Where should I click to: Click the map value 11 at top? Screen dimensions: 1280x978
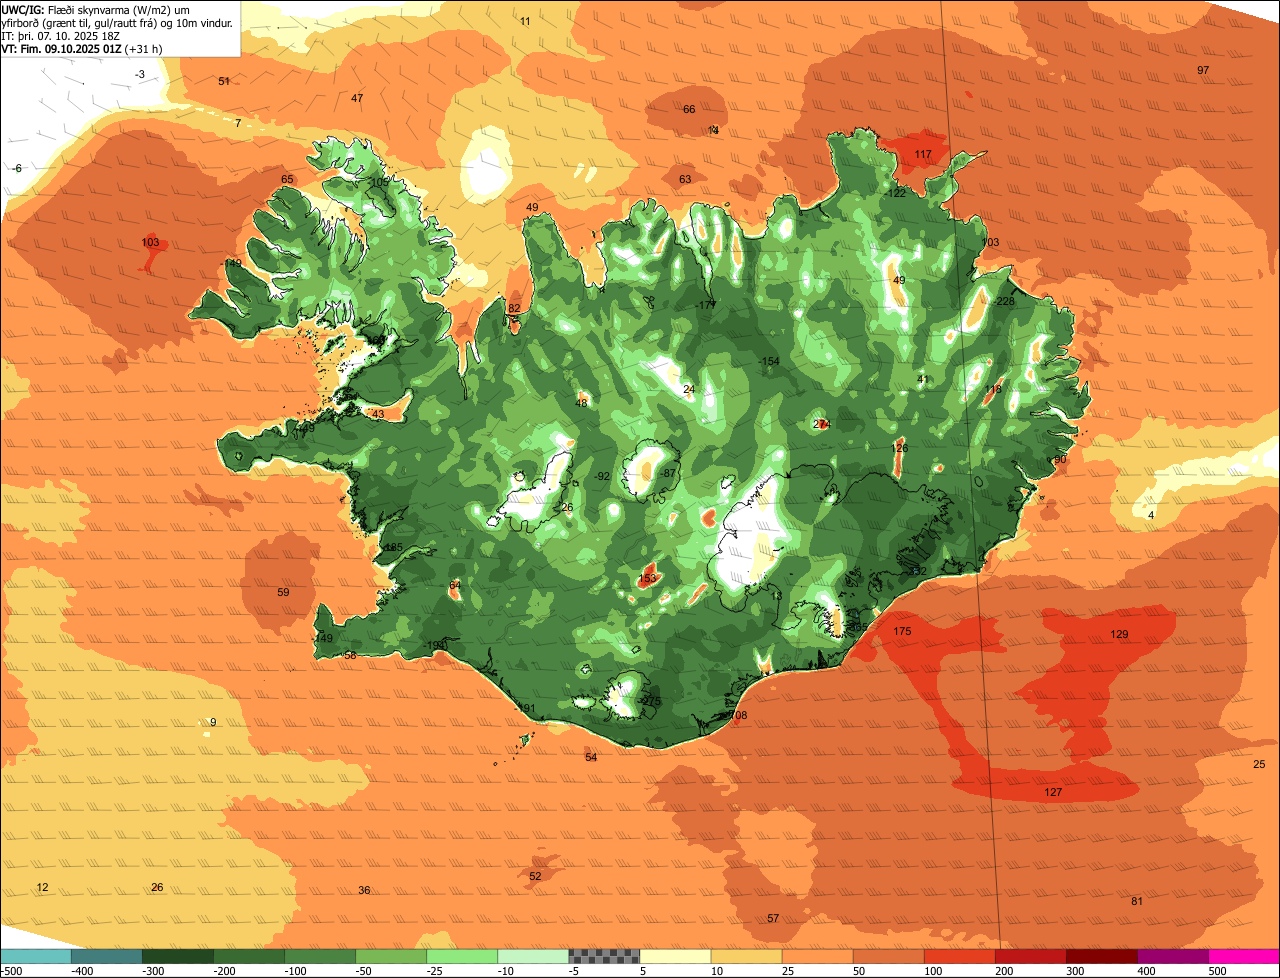[526, 21]
